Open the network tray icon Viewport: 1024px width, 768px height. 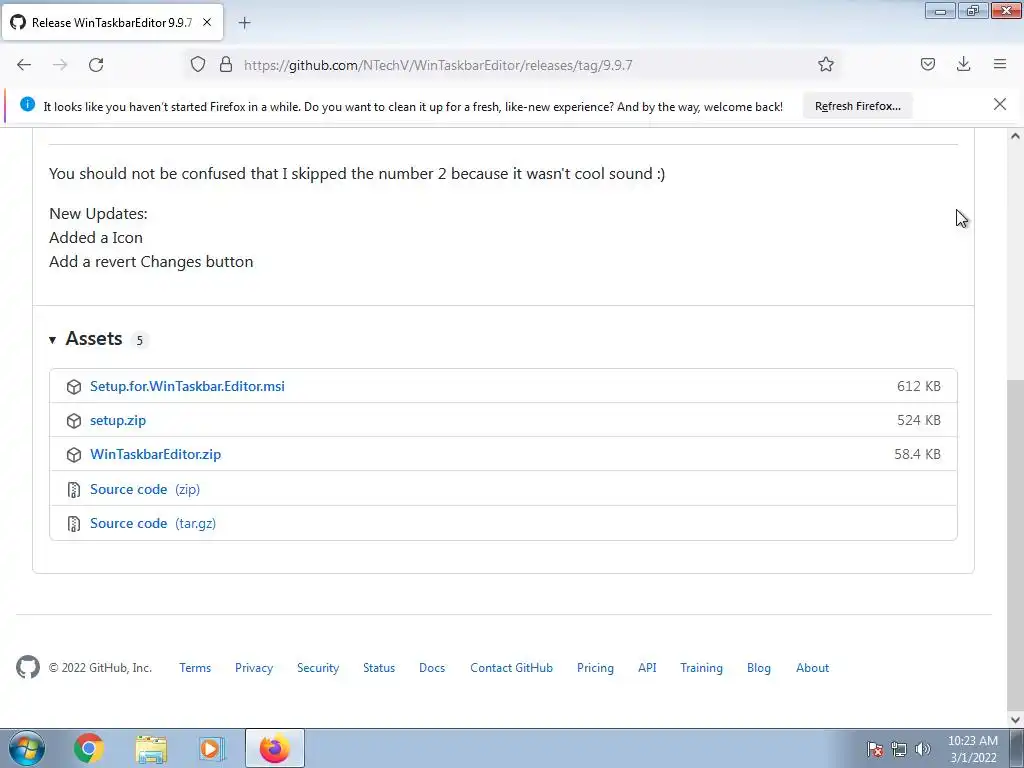click(x=899, y=749)
